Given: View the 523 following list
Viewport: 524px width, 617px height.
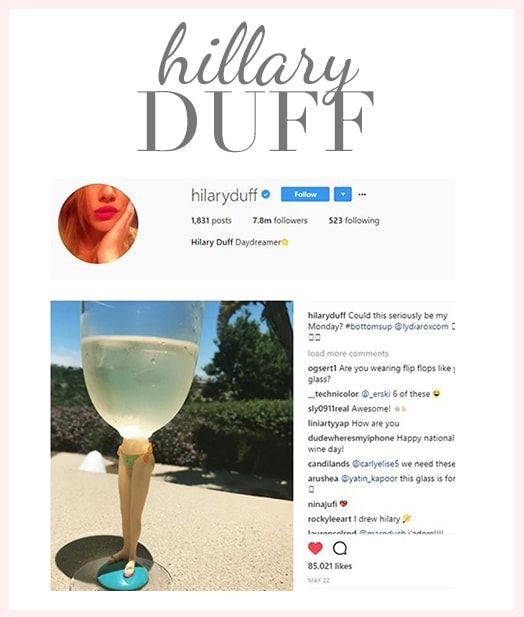Looking at the screenshot, I should click(x=354, y=220).
